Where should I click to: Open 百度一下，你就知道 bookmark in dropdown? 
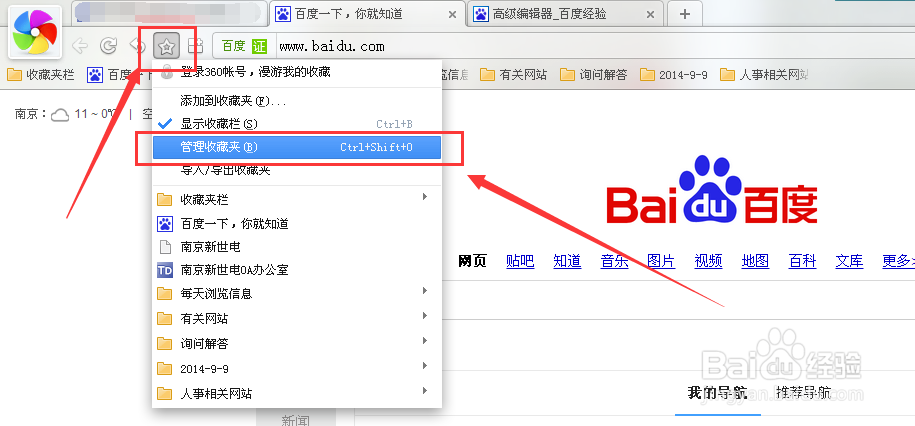[296, 224]
